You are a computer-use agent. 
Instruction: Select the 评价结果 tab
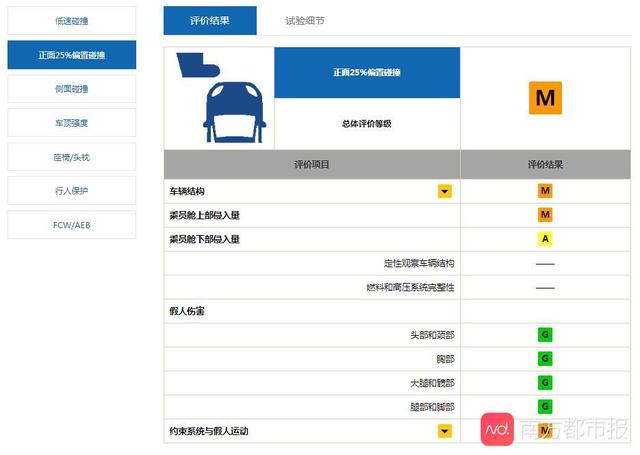210,21
